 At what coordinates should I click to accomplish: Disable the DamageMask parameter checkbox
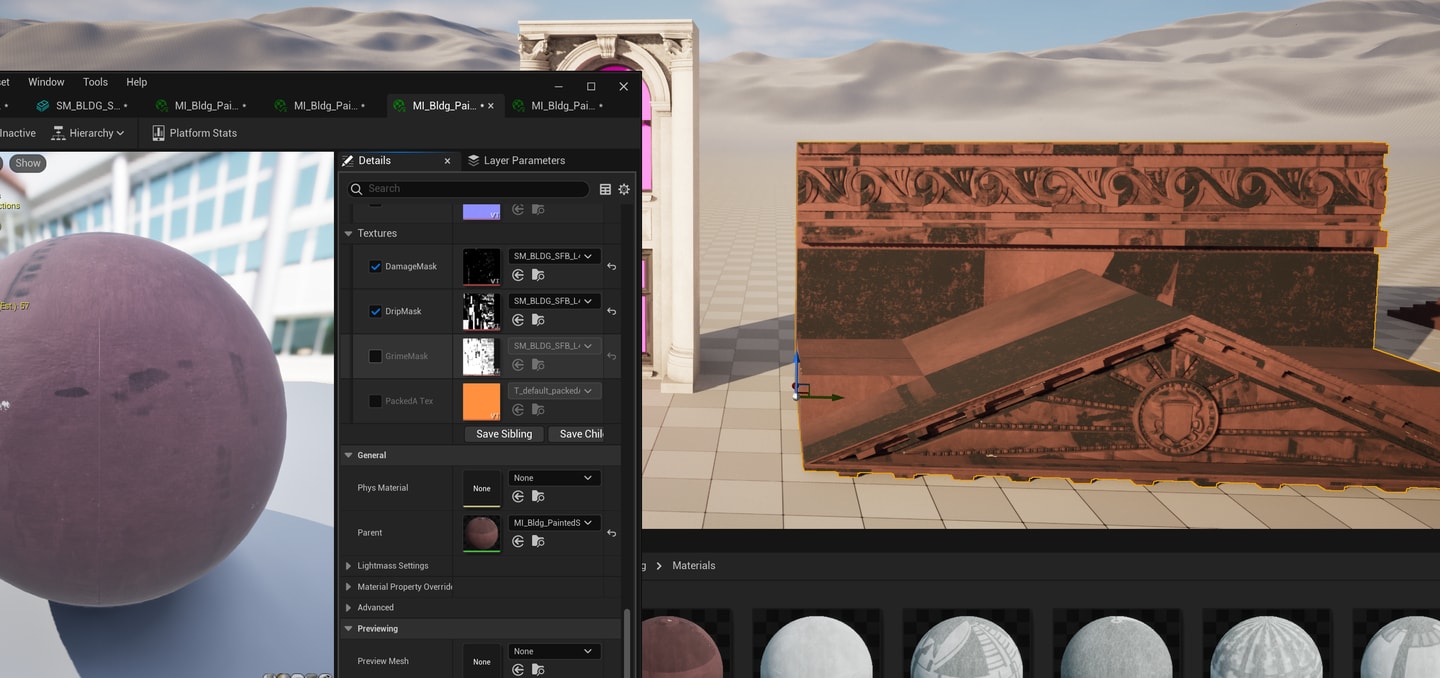[x=375, y=267]
